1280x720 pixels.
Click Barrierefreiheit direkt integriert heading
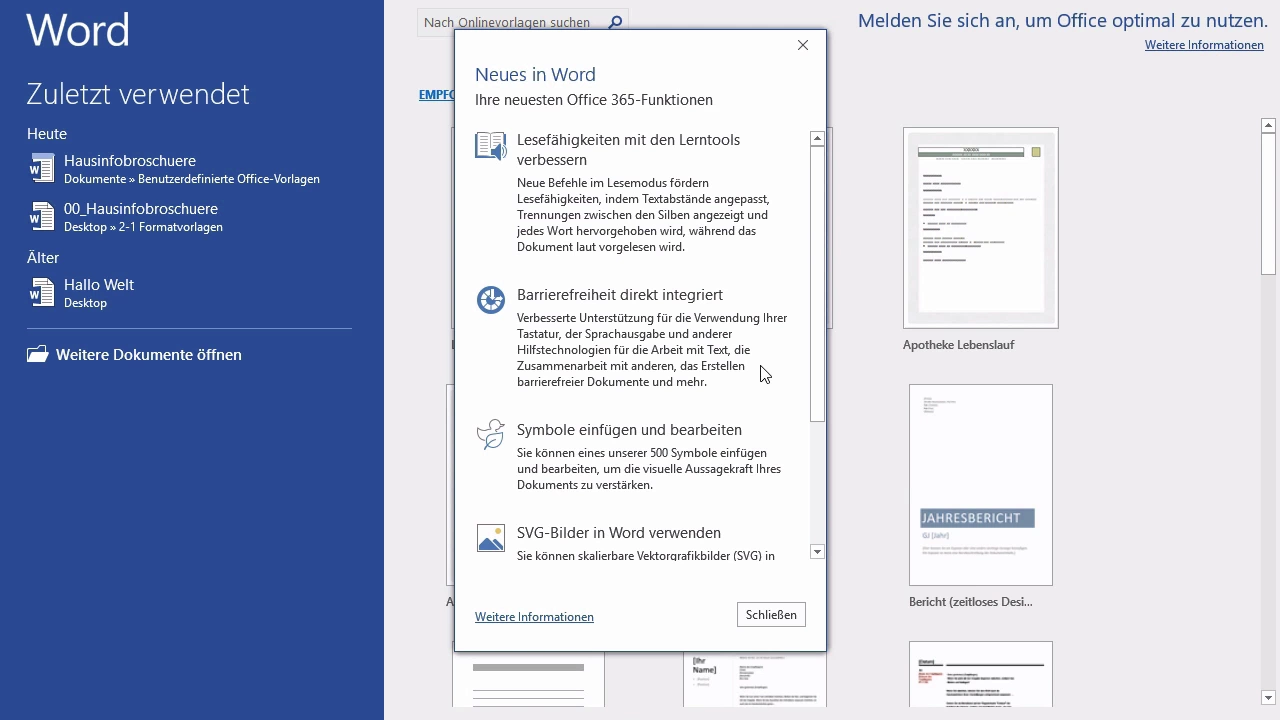pyautogui.click(x=620, y=295)
